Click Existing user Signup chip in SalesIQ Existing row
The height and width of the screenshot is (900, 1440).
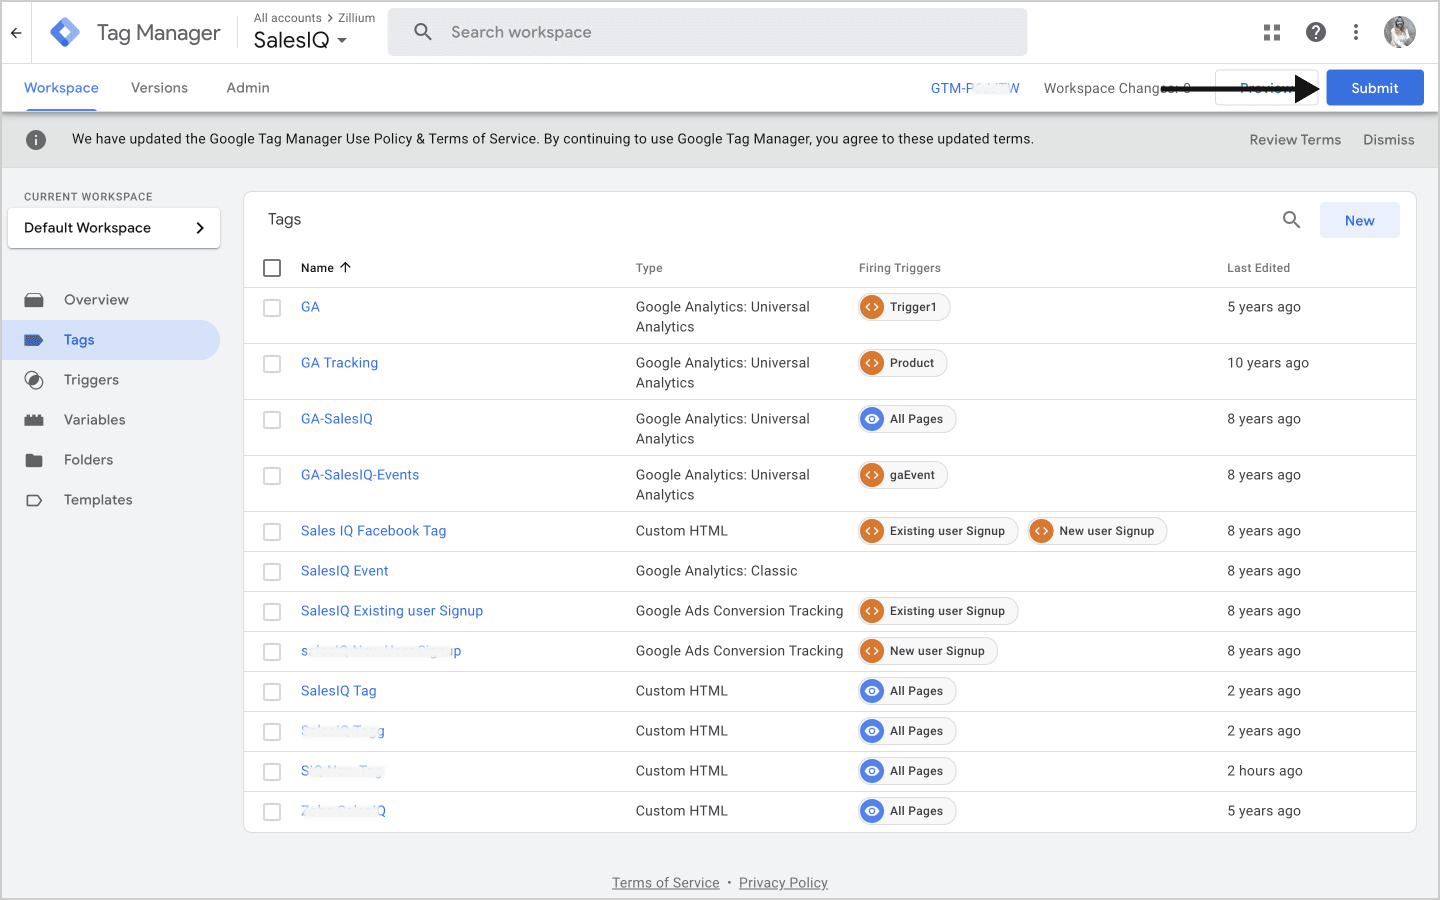coord(938,611)
